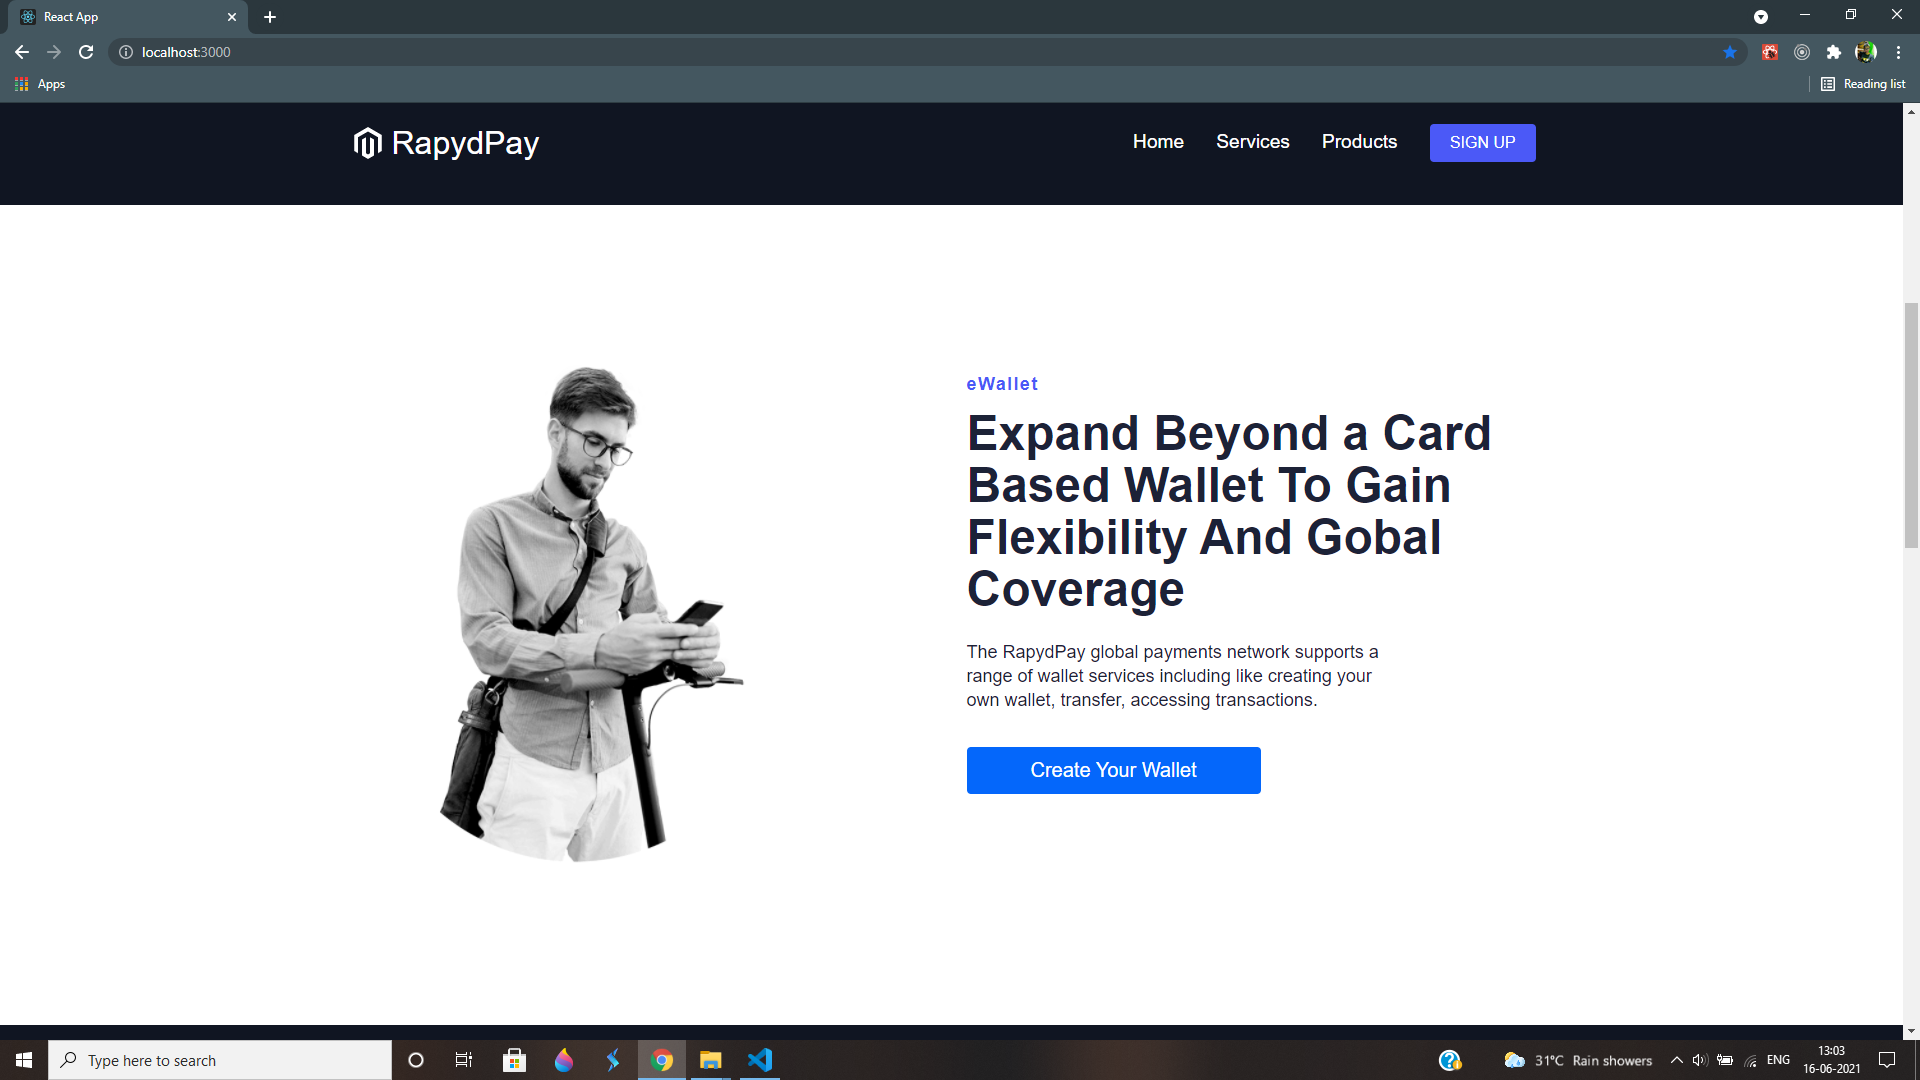Open the Apps bookmarks shortcut
The width and height of the screenshot is (1920, 1080).
(x=41, y=84)
